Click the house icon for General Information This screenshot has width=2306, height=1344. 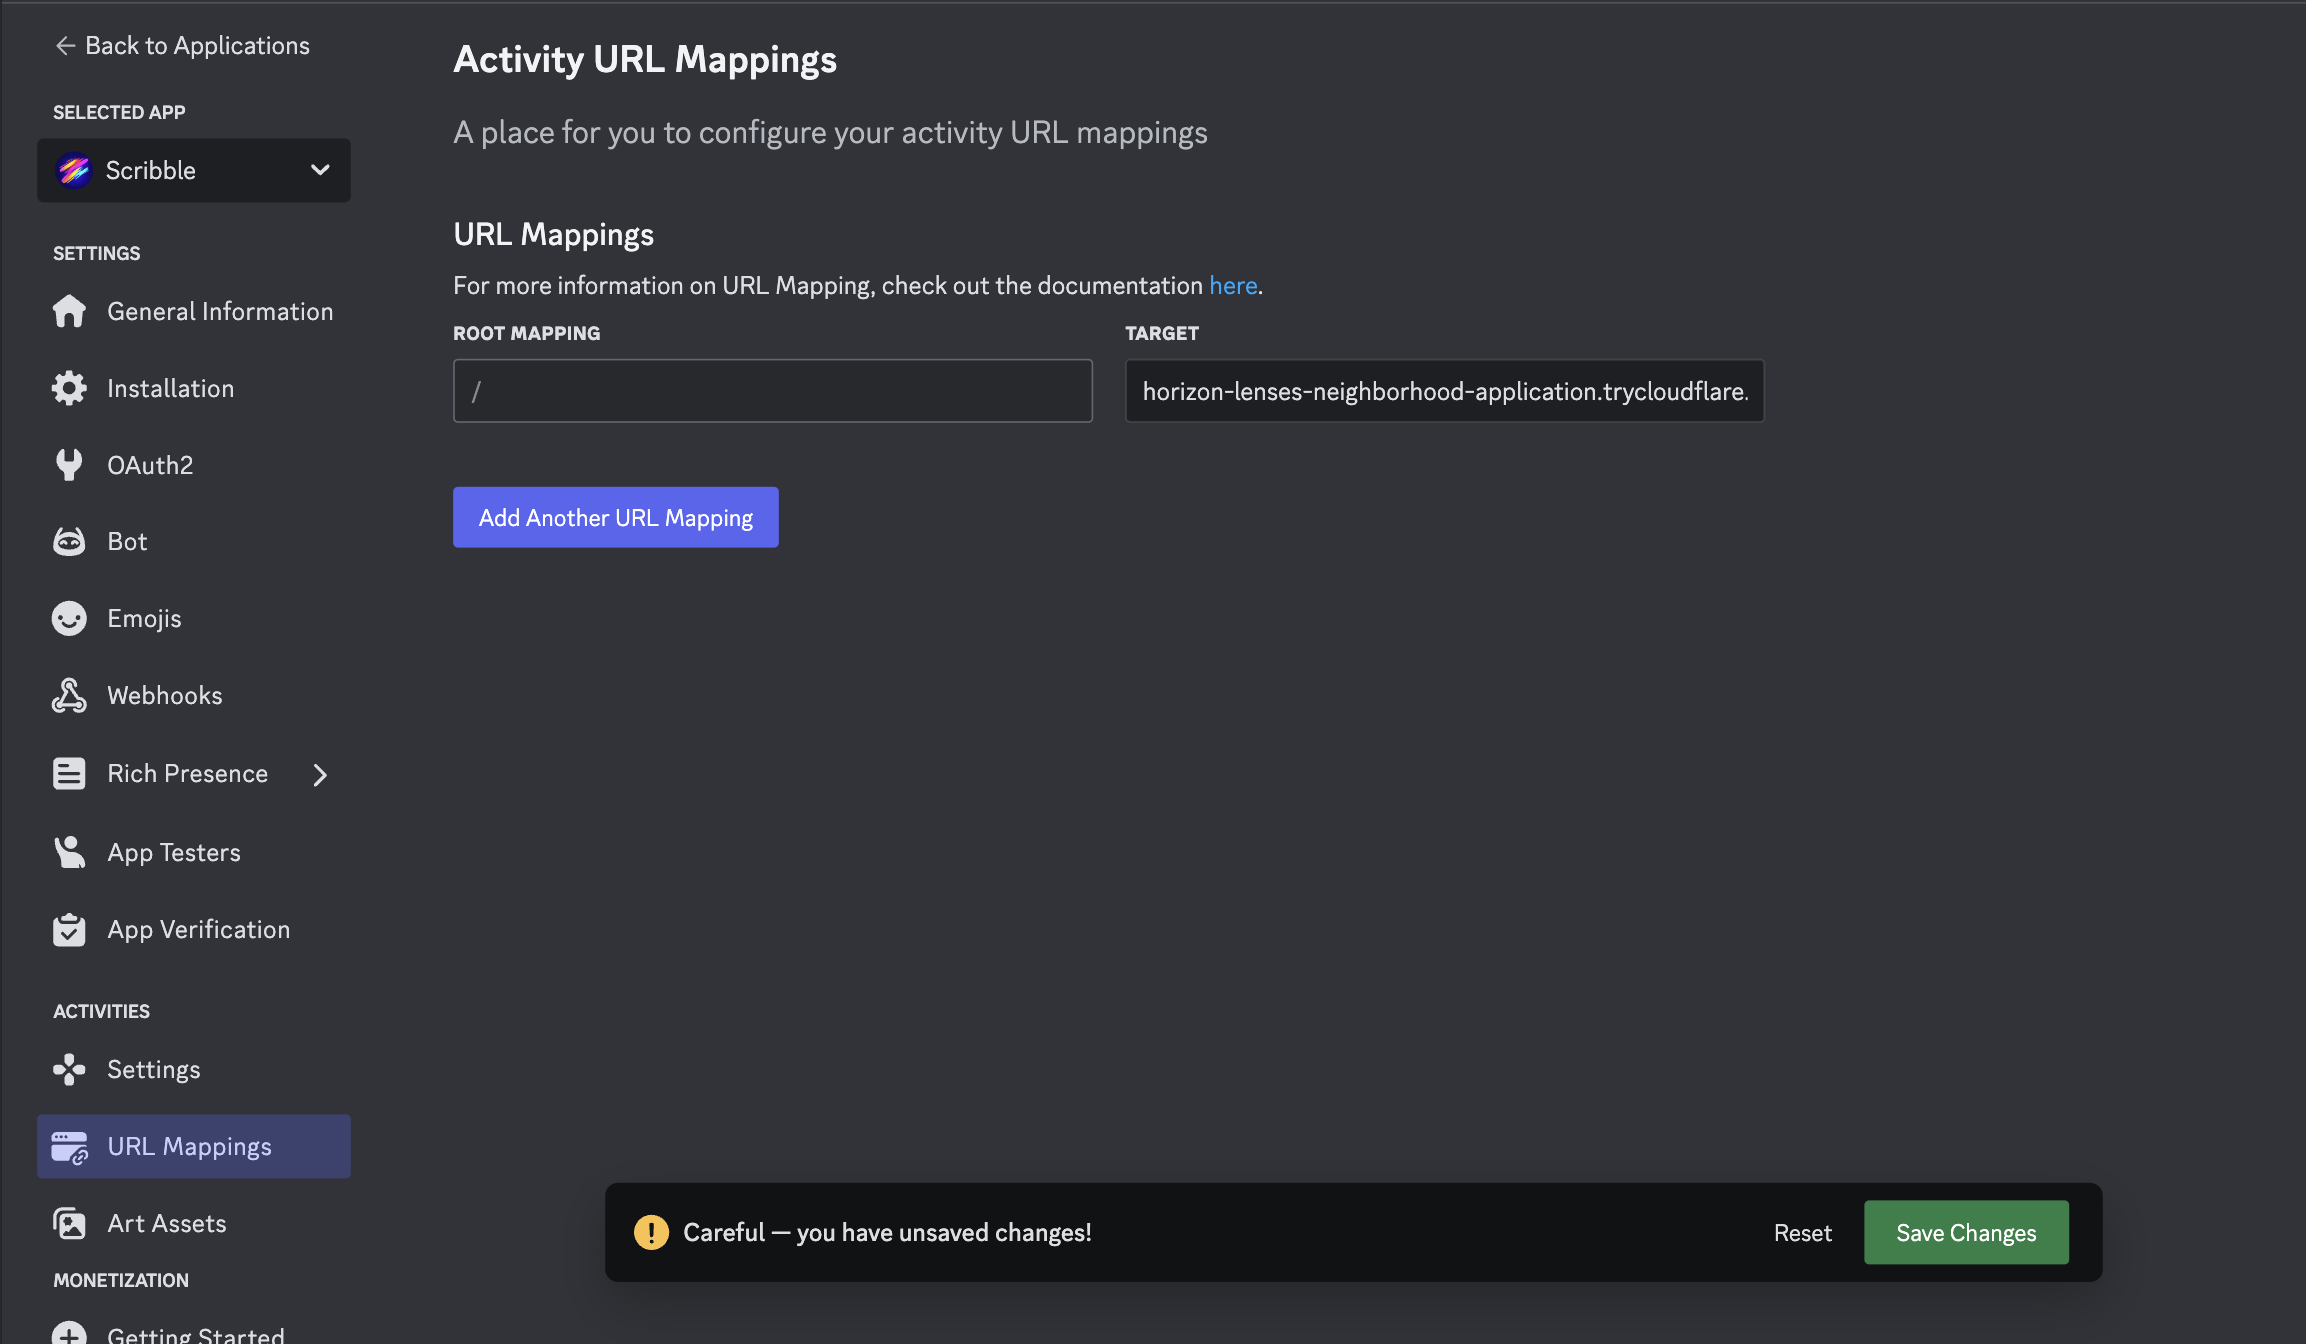tap(69, 311)
